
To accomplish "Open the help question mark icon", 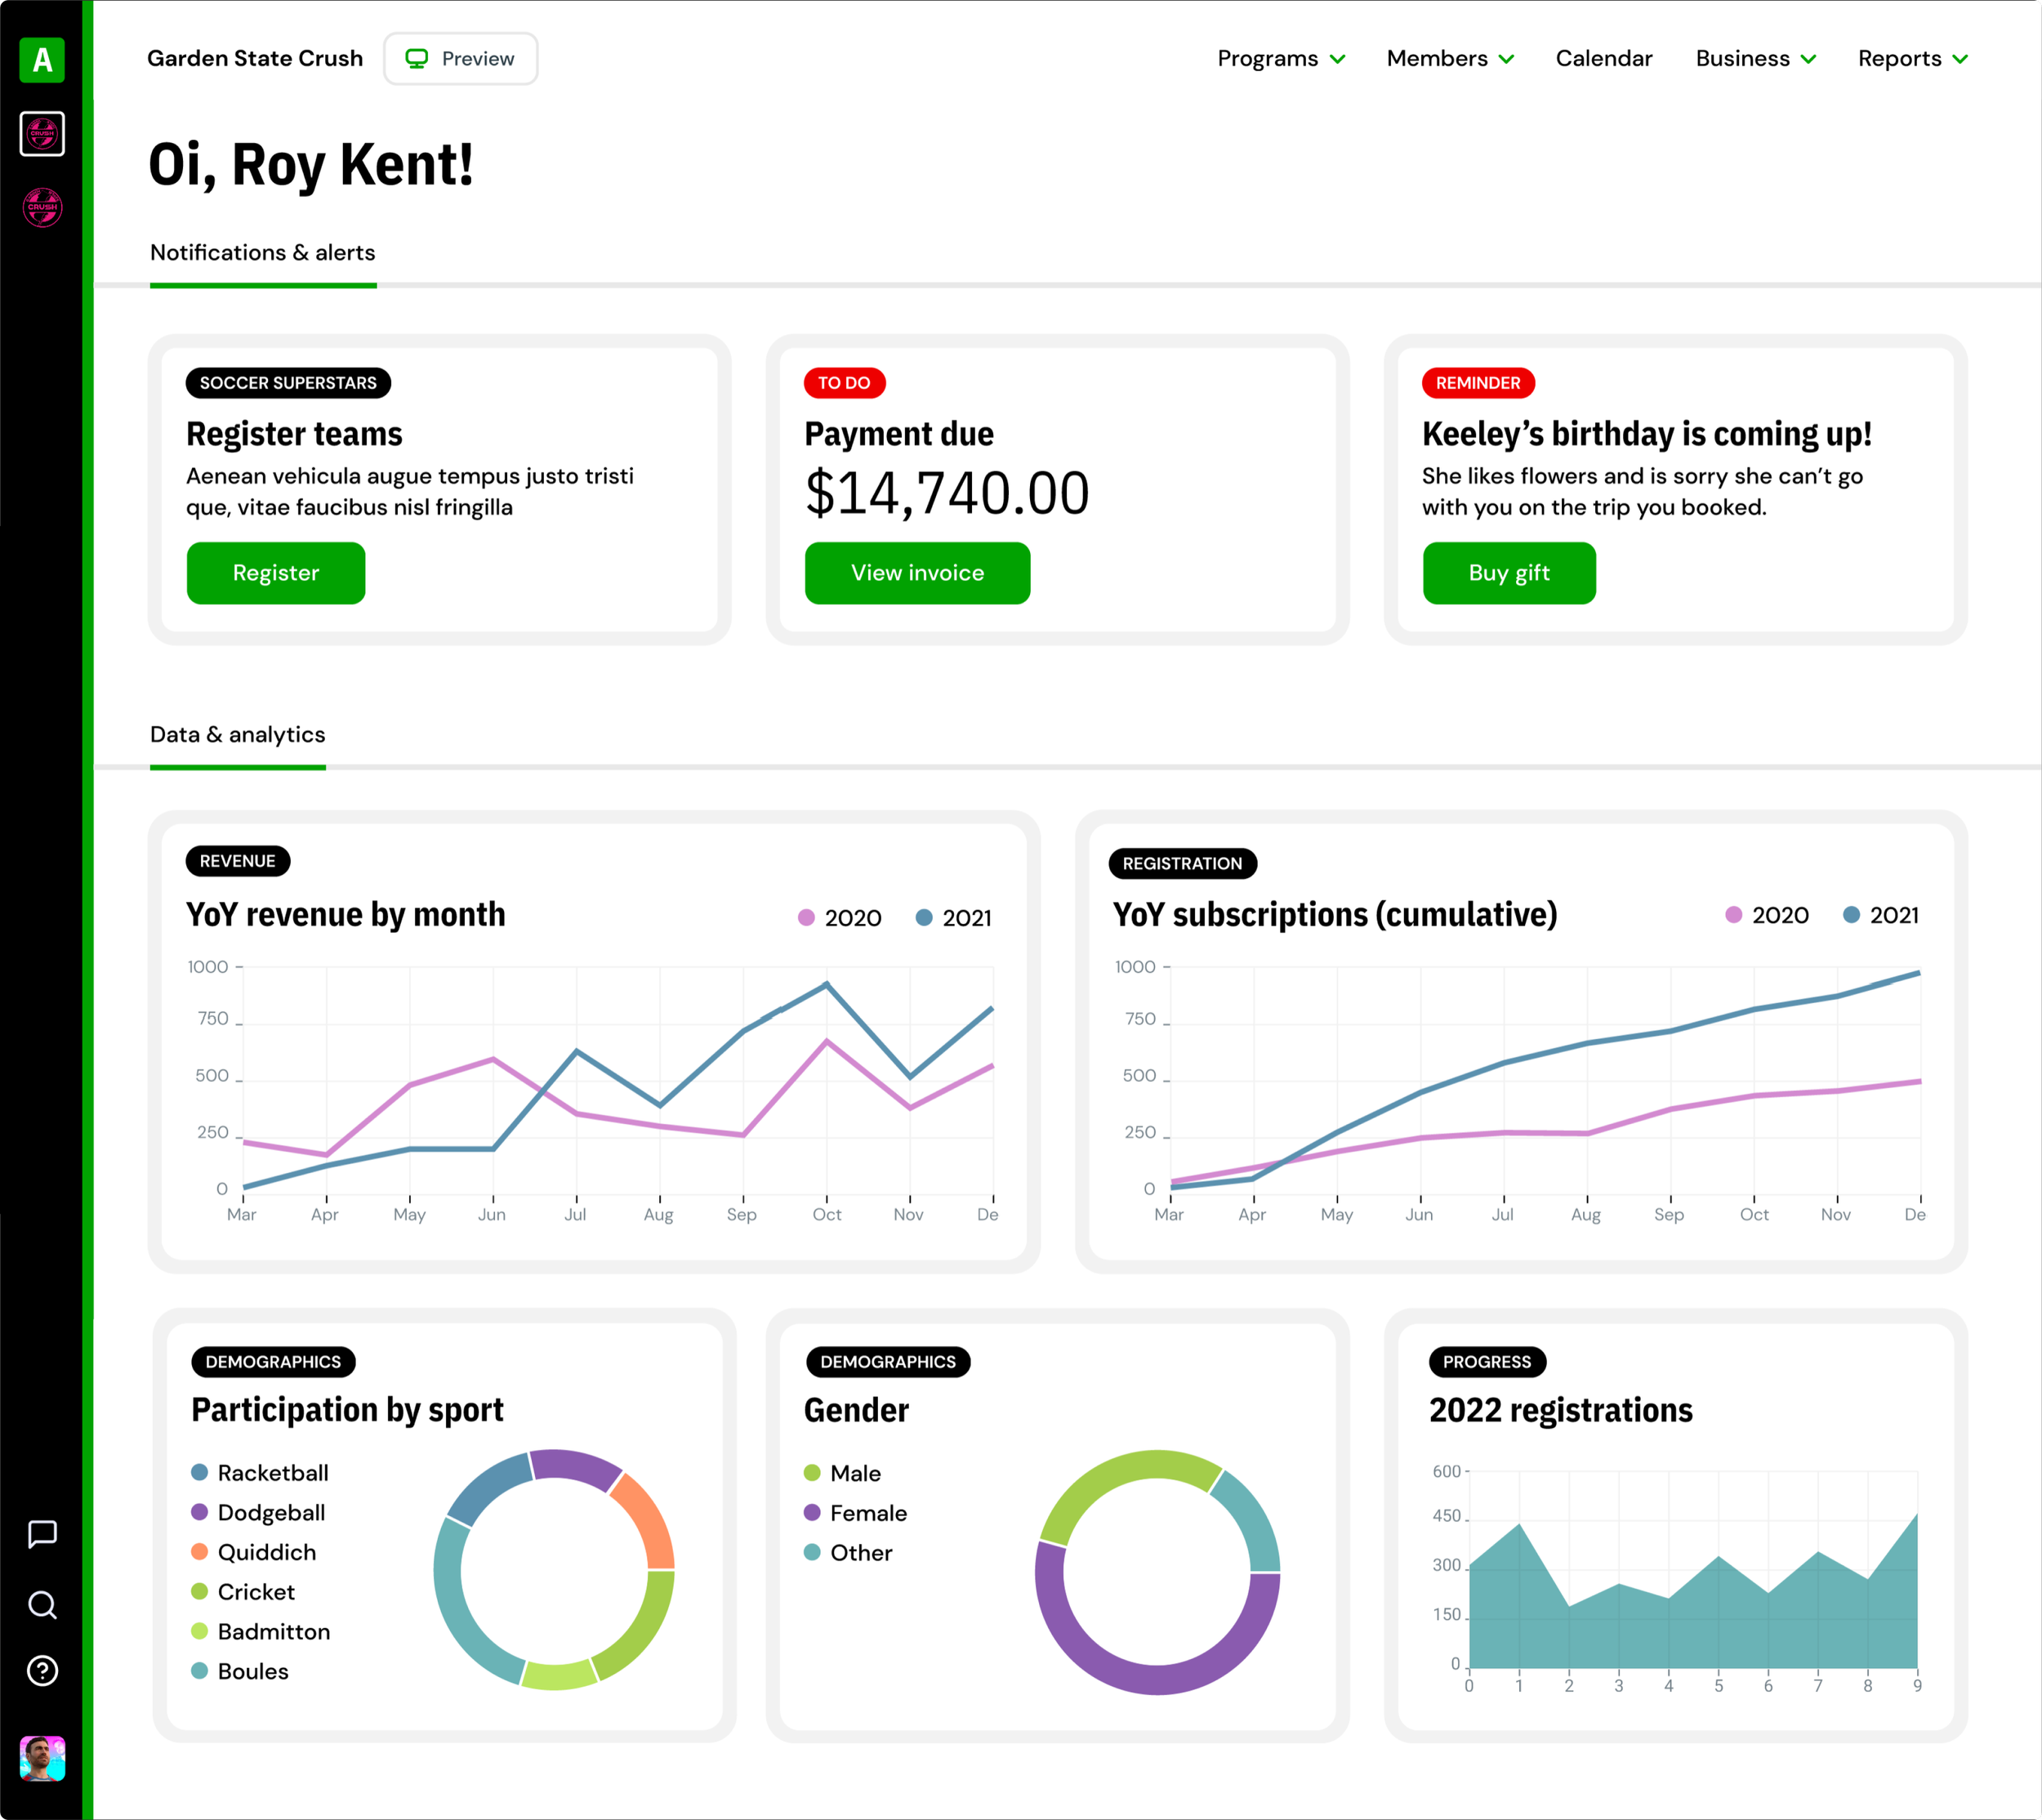I will pyautogui.click(x=42, y=1670).
